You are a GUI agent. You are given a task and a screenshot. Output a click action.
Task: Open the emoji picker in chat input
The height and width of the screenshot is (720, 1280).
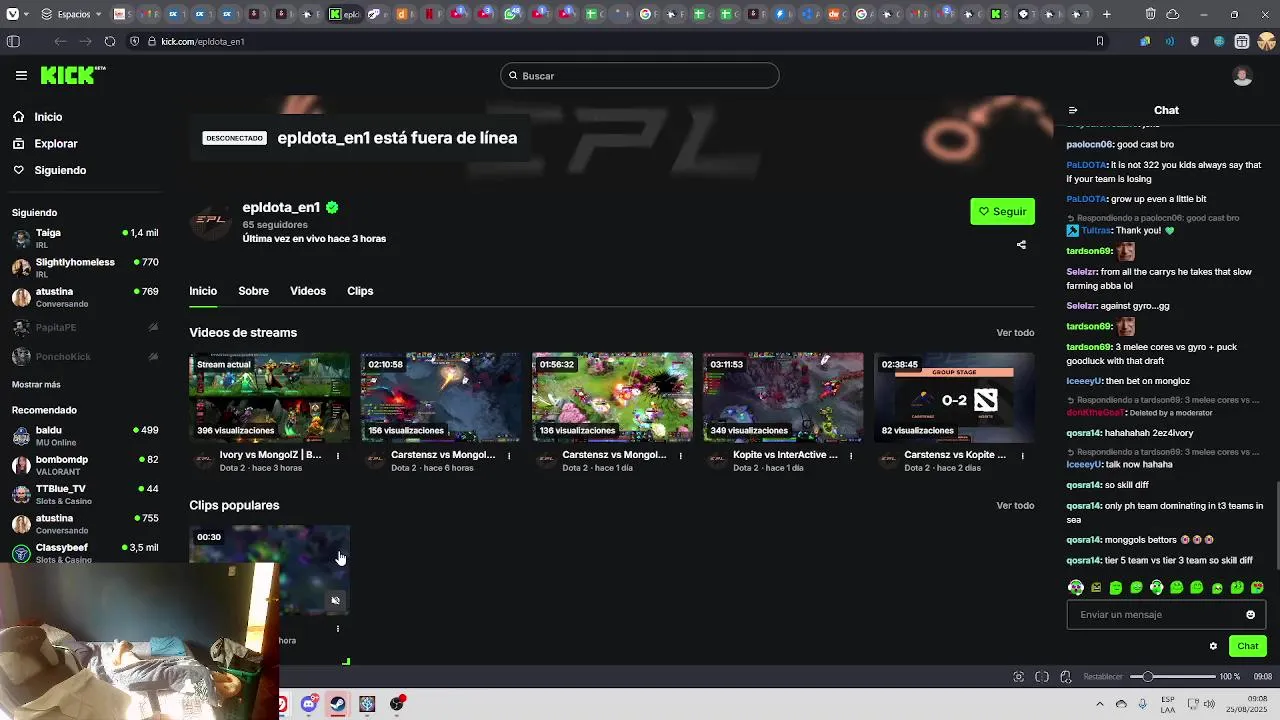(1250, 615)
